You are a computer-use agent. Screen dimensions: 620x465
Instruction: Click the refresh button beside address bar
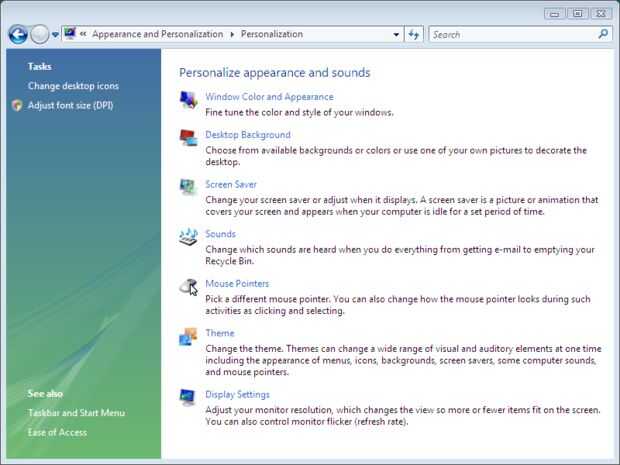tap(414, 34)
